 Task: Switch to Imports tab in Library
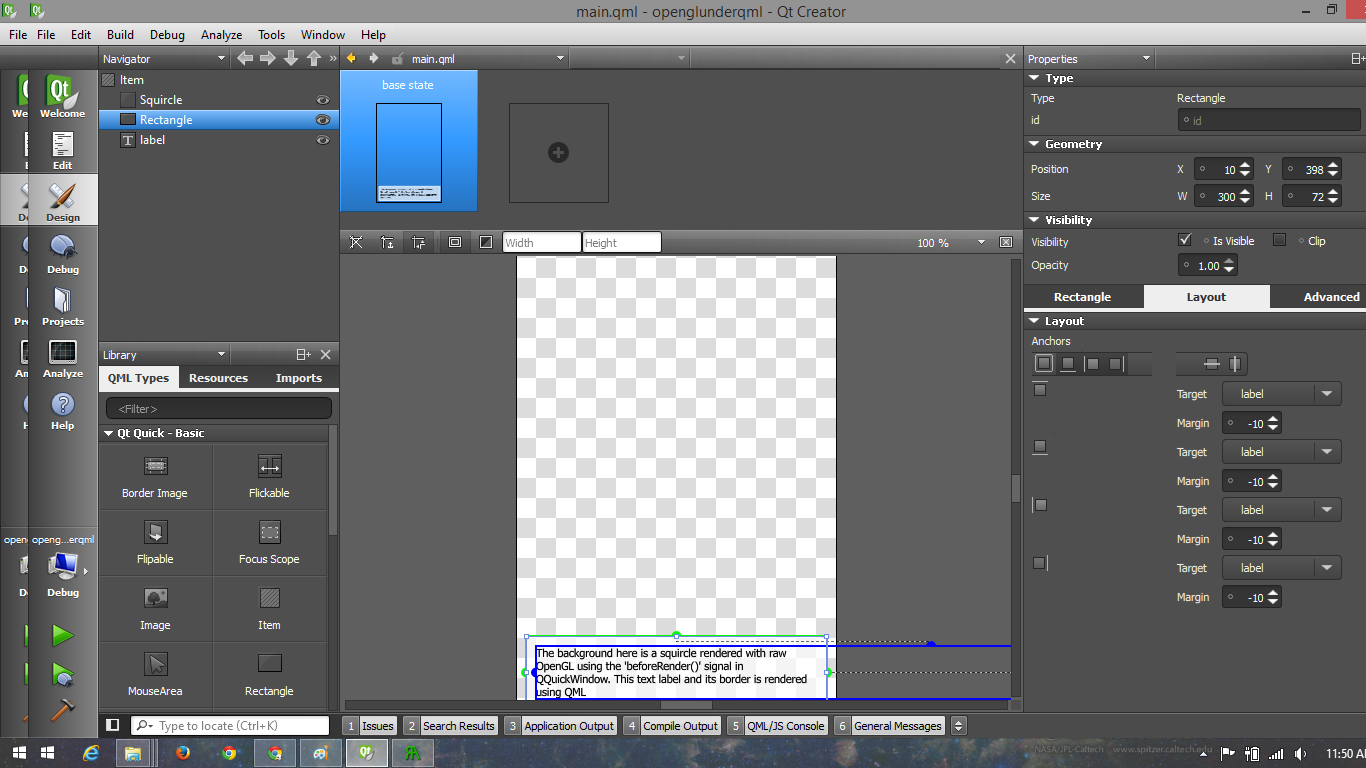(x=299, y=378)
